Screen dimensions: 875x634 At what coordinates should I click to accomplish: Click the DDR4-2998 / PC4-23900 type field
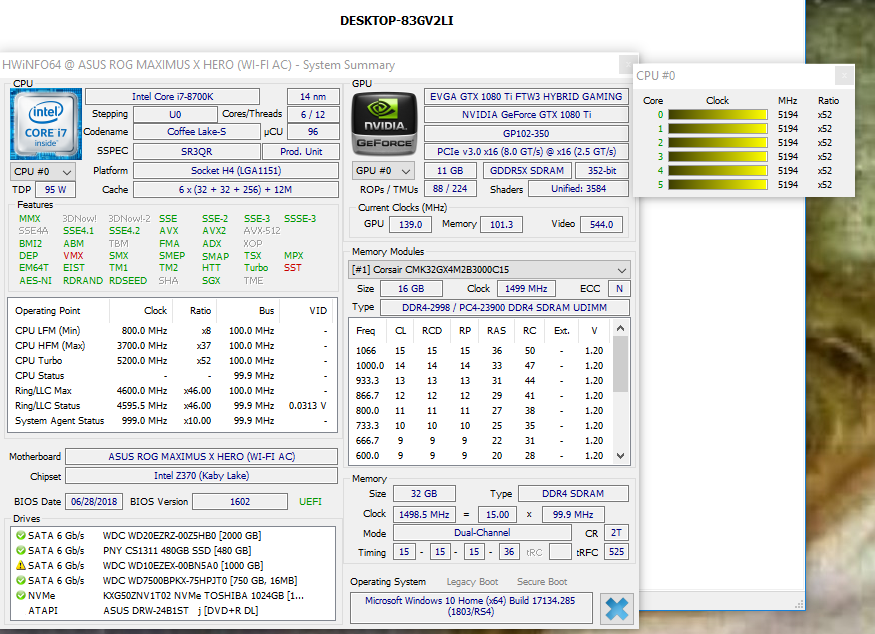click(504, 308)
